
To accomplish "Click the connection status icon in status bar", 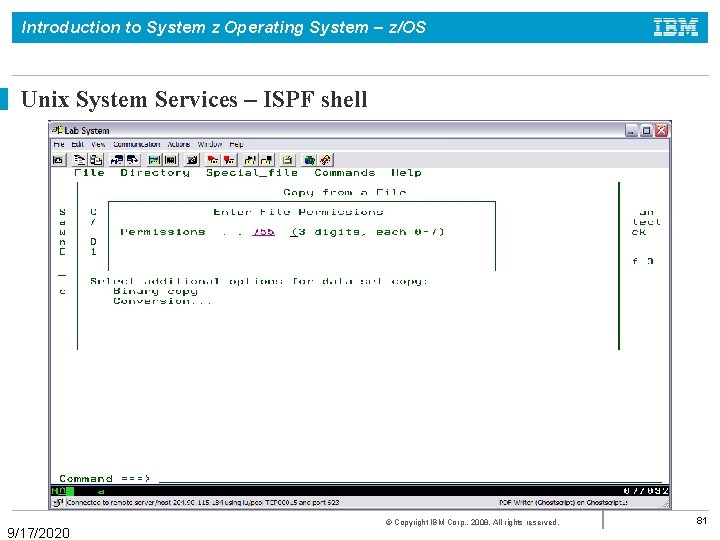I will 58,502.
